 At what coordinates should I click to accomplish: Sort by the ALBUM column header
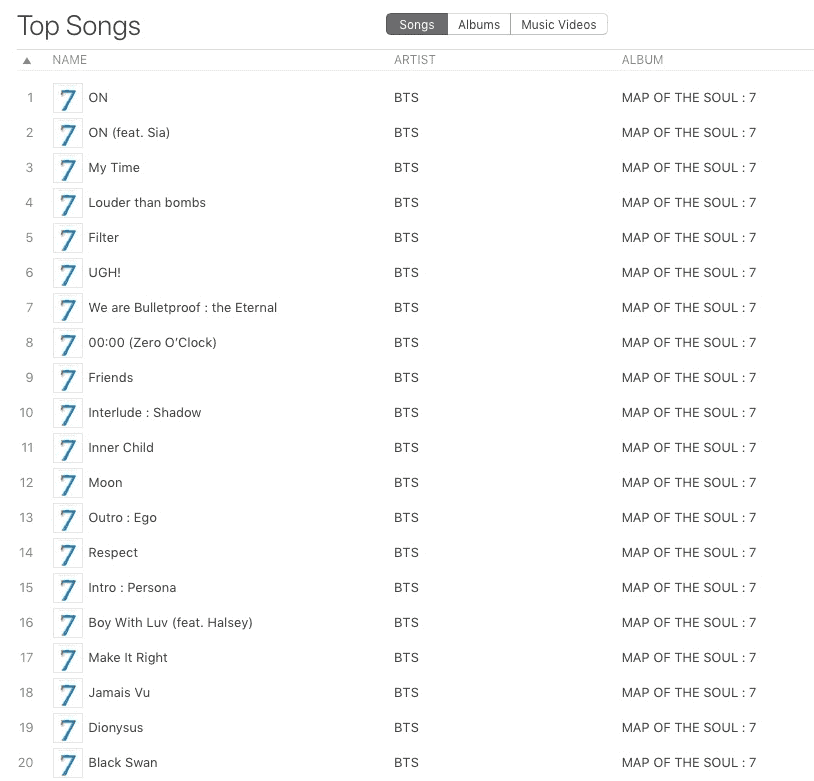(642, 60)
